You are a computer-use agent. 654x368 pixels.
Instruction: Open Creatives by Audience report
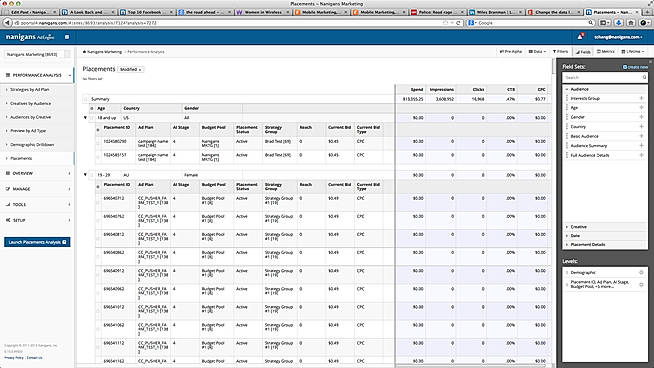click(30, 103)
